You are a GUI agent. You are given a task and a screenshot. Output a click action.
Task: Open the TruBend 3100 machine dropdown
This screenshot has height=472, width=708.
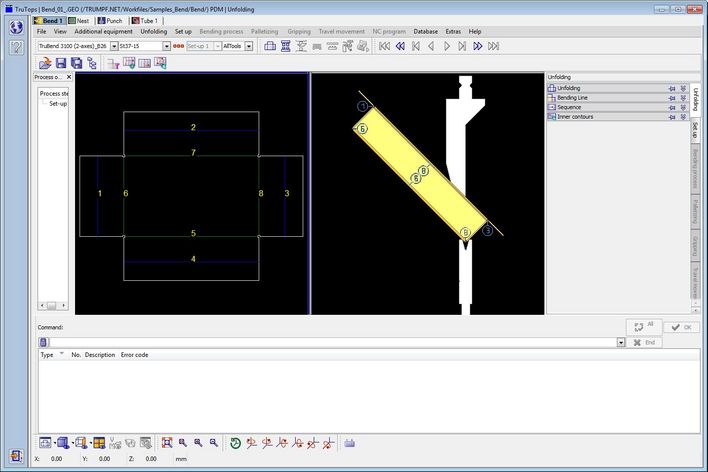112,46
